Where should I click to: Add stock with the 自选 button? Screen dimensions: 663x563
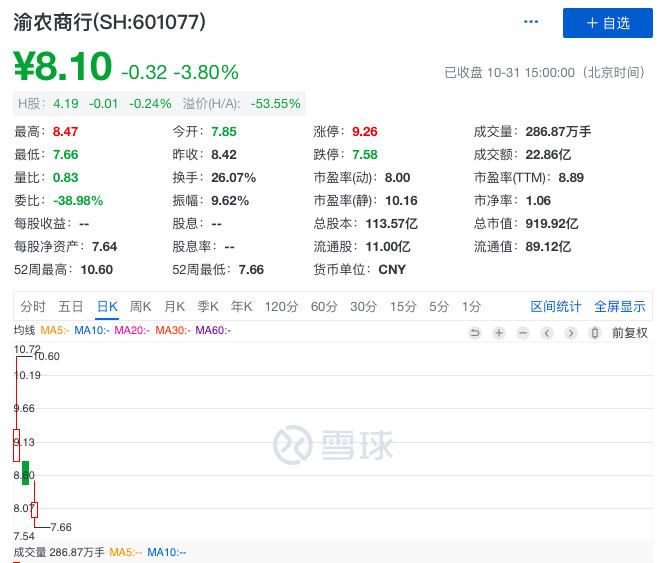(607, 23)
